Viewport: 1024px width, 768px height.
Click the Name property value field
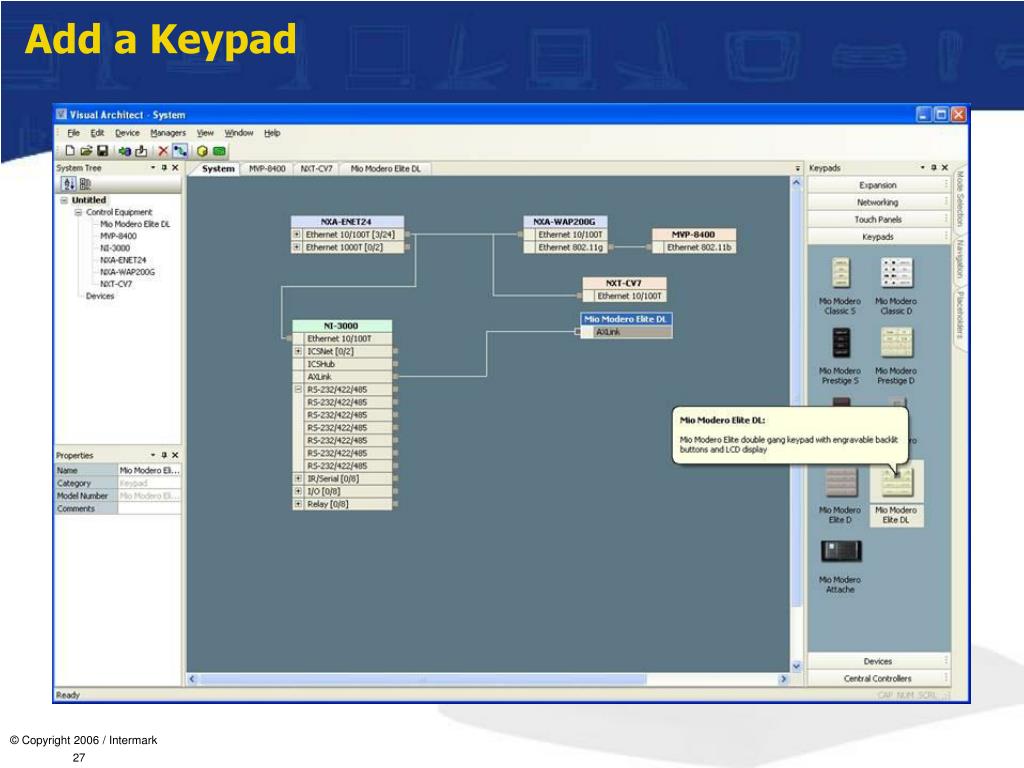149,470
